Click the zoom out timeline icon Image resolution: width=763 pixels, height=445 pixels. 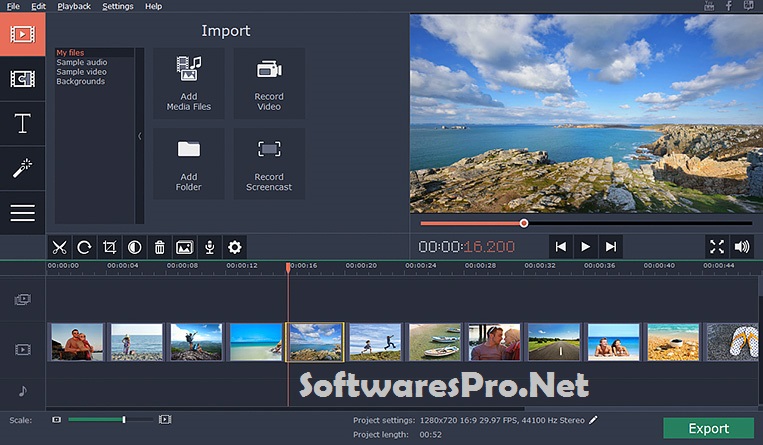(56, 419)
